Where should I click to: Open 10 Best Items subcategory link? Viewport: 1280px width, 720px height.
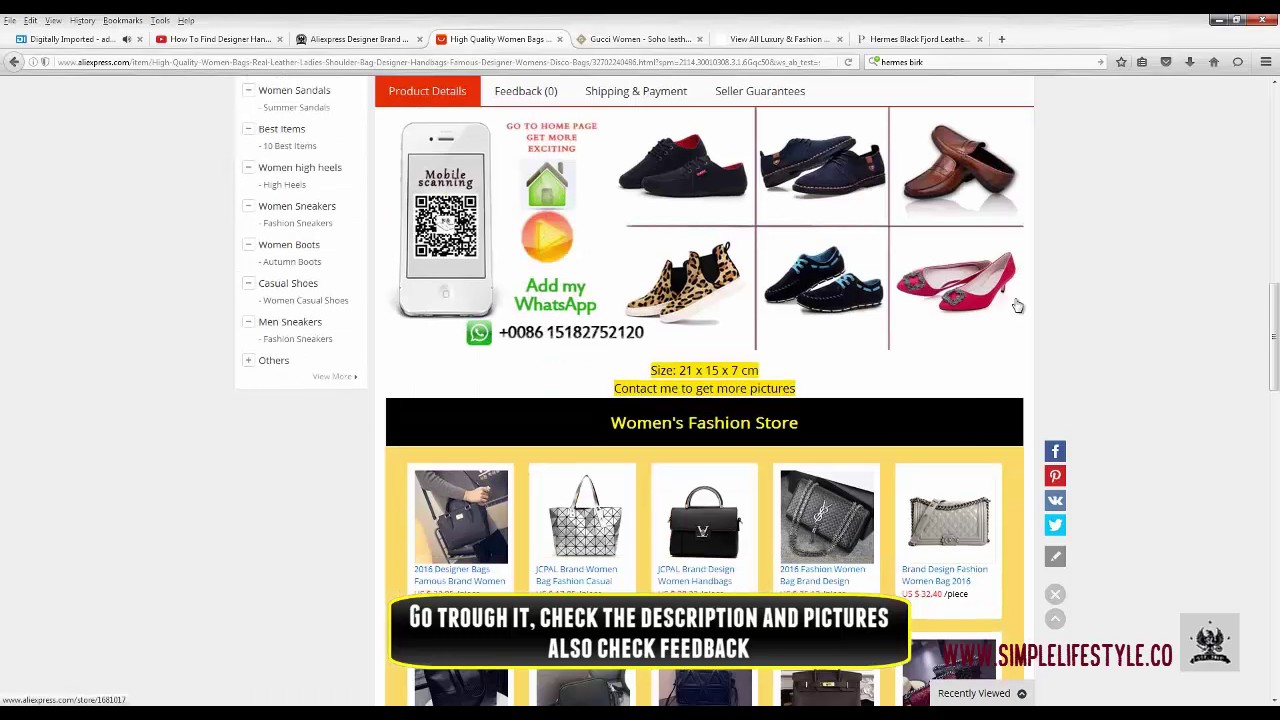coord(289,146)
